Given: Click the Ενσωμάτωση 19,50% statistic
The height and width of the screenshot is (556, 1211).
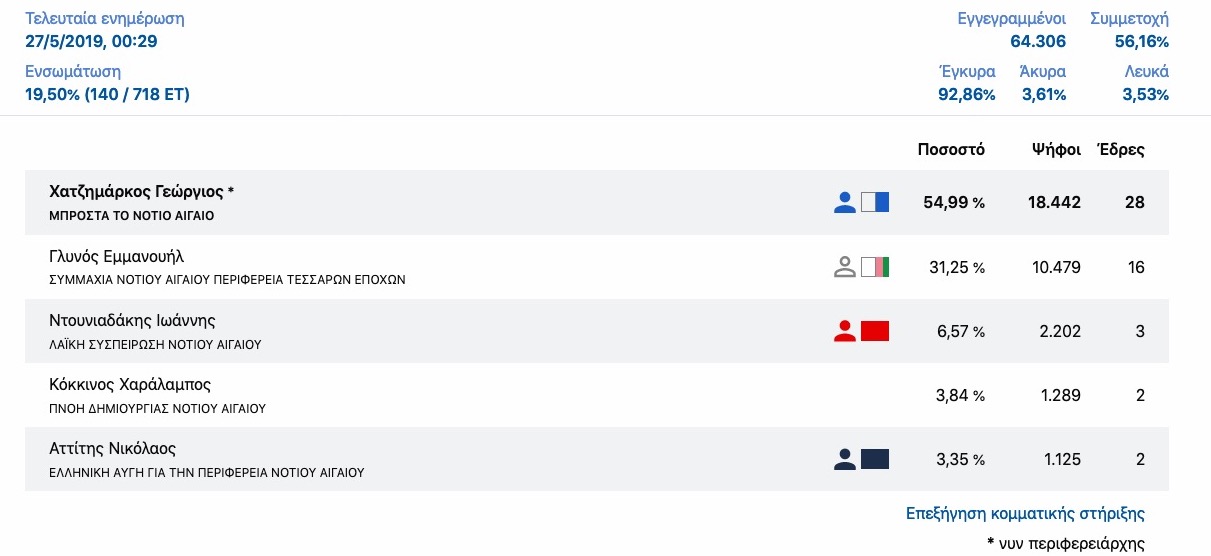Looking at the screenshot, I should pyautogui.click(x=107, y=84).
